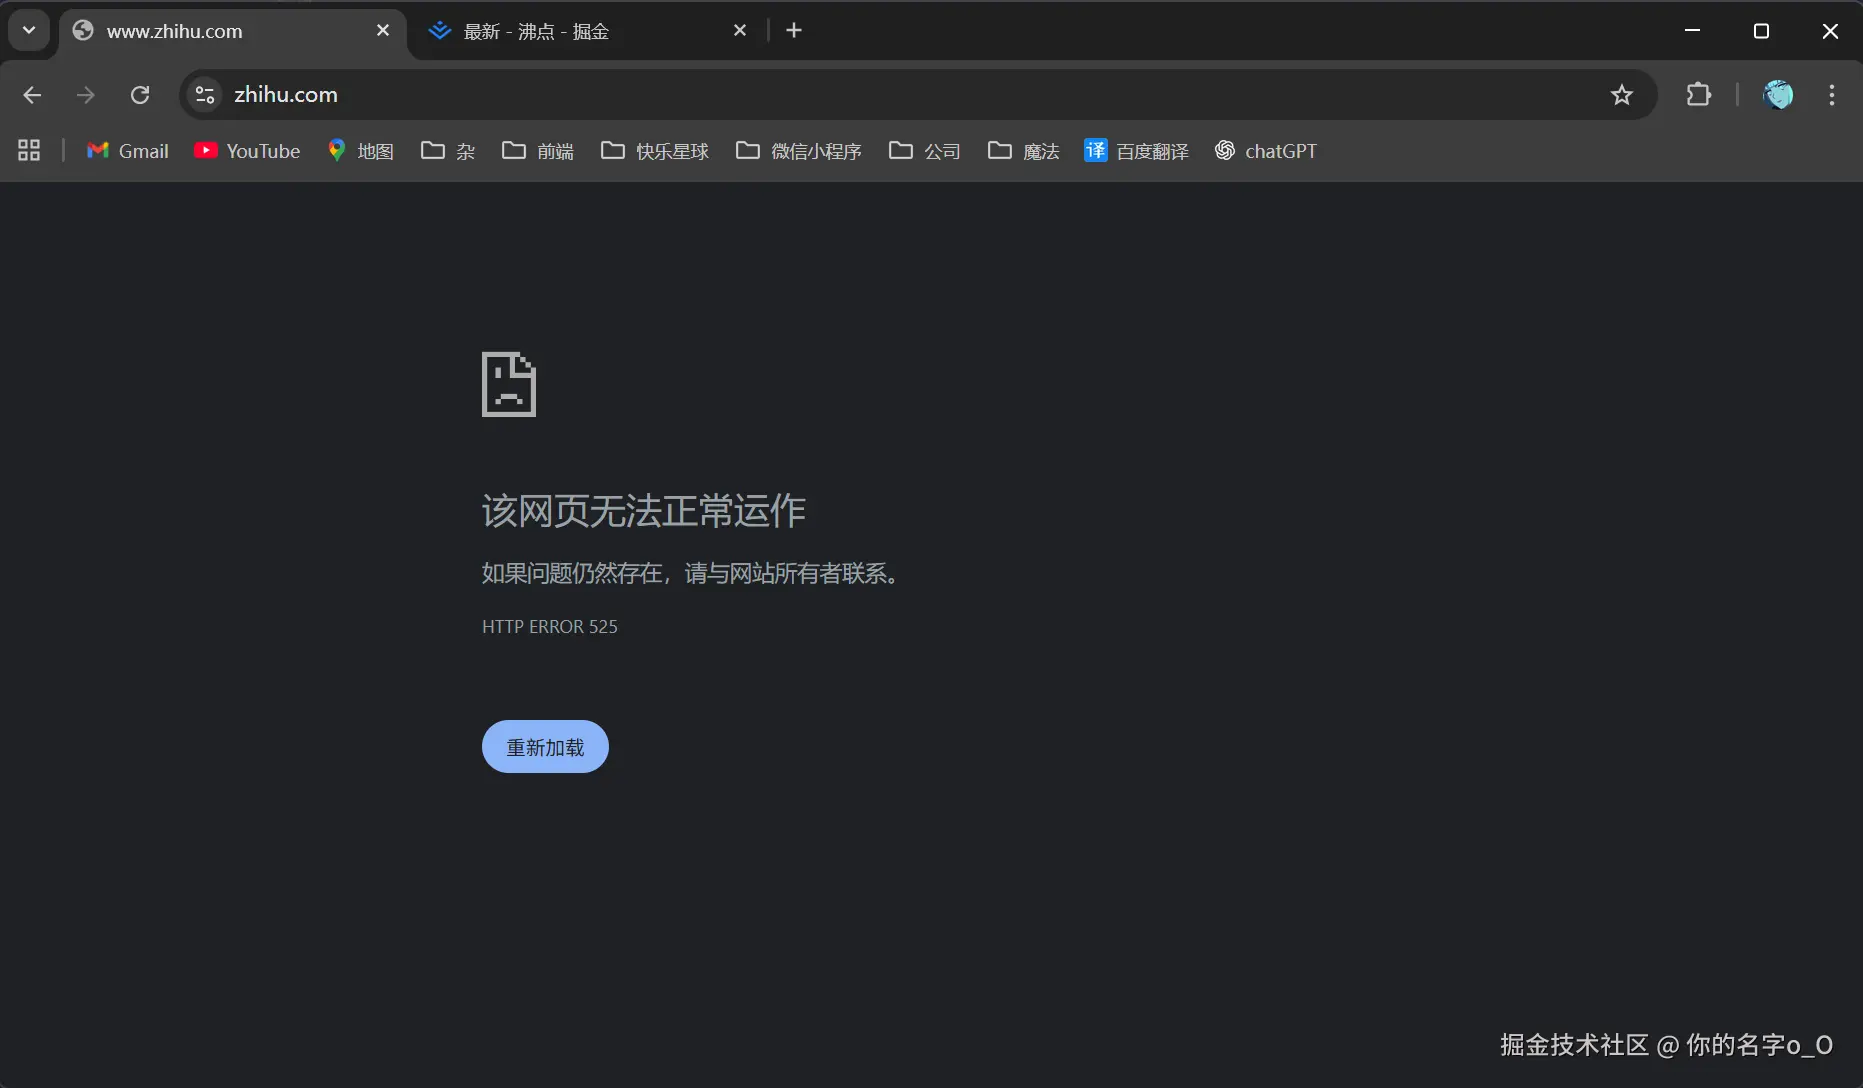Open a new tab with the plus button
Image resolution: width=1863 pixels, height=1088 pixels.
coord(793,30)
